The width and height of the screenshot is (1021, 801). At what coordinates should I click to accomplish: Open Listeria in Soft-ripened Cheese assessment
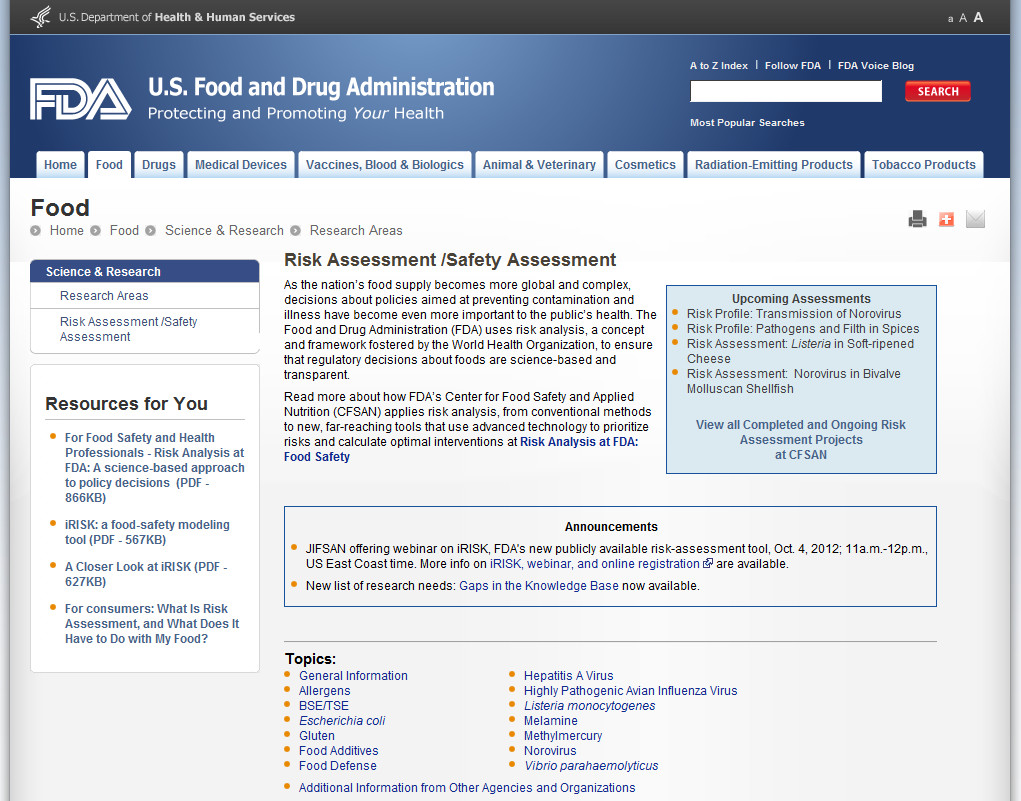click(800, 351)
